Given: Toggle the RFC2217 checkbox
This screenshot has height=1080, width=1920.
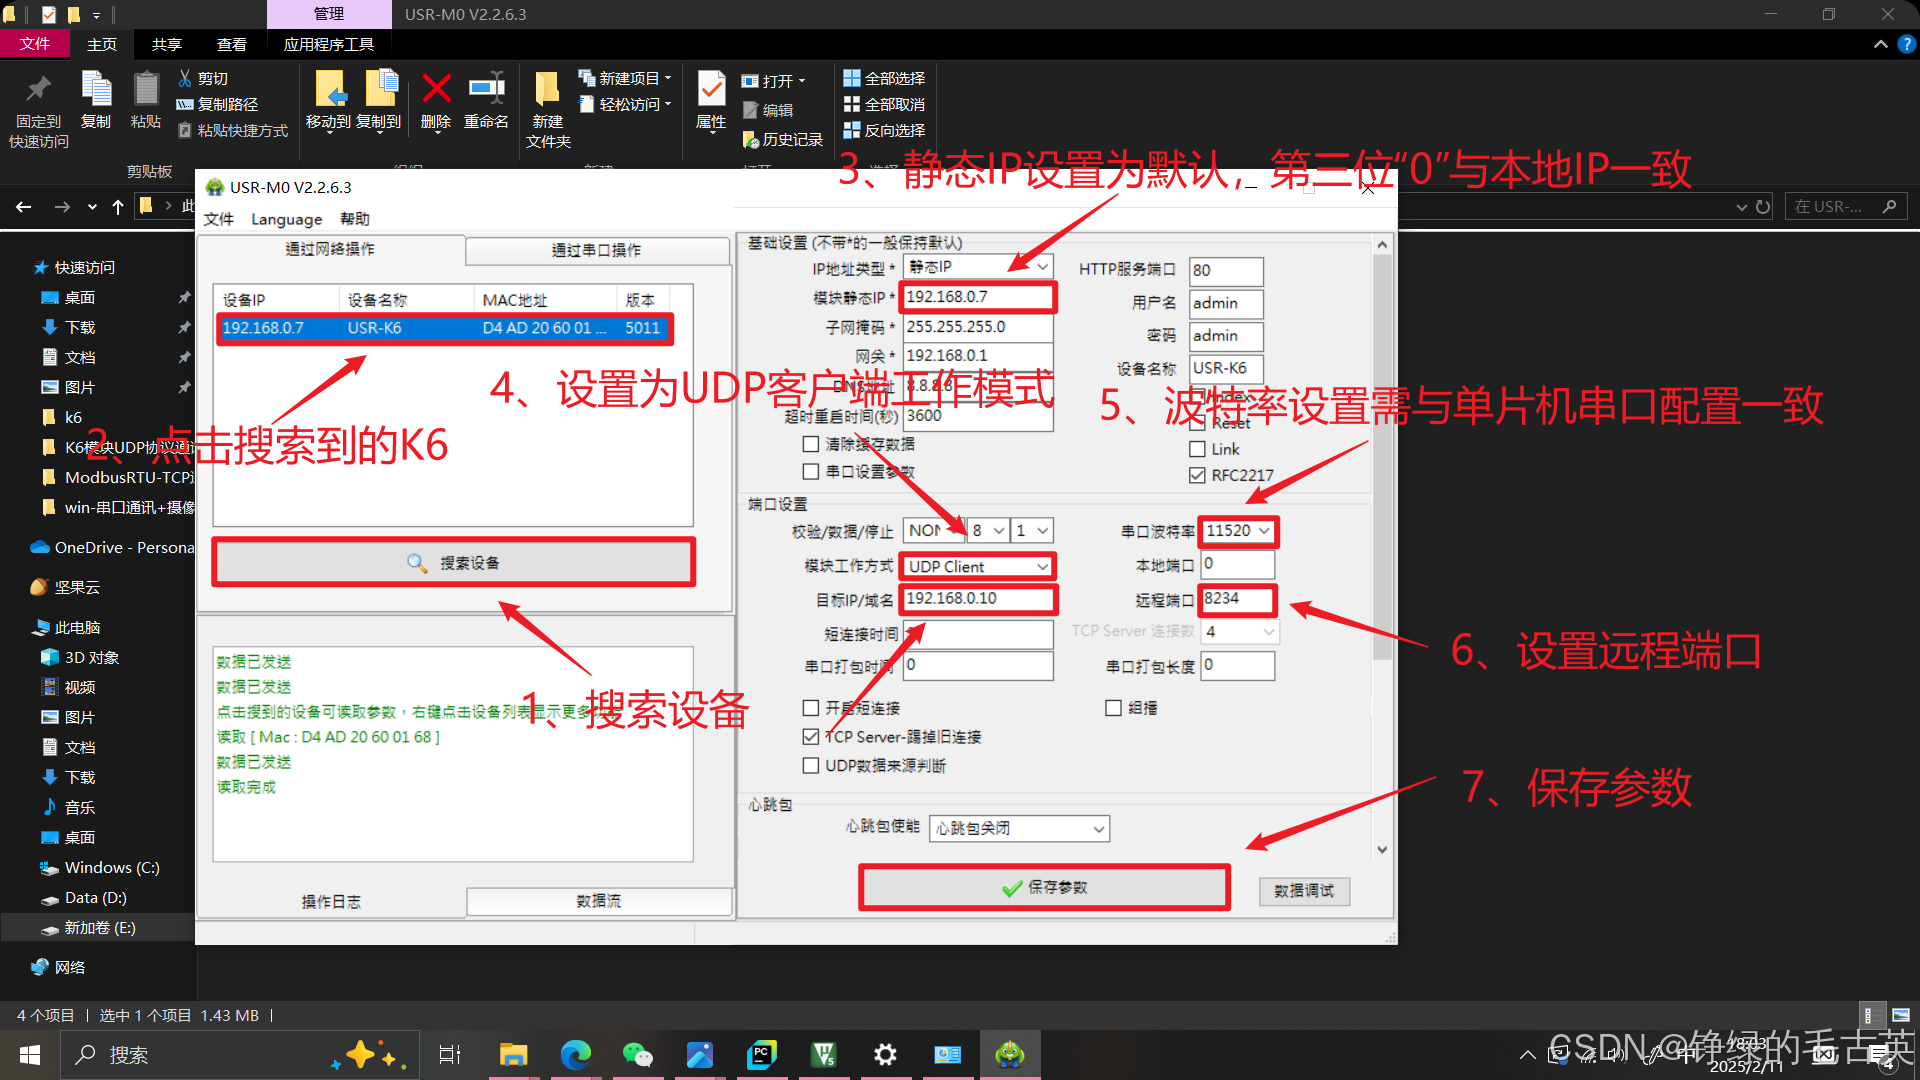Looking at the screenshot, I should pyautogui.click(x=1197, y=476).
